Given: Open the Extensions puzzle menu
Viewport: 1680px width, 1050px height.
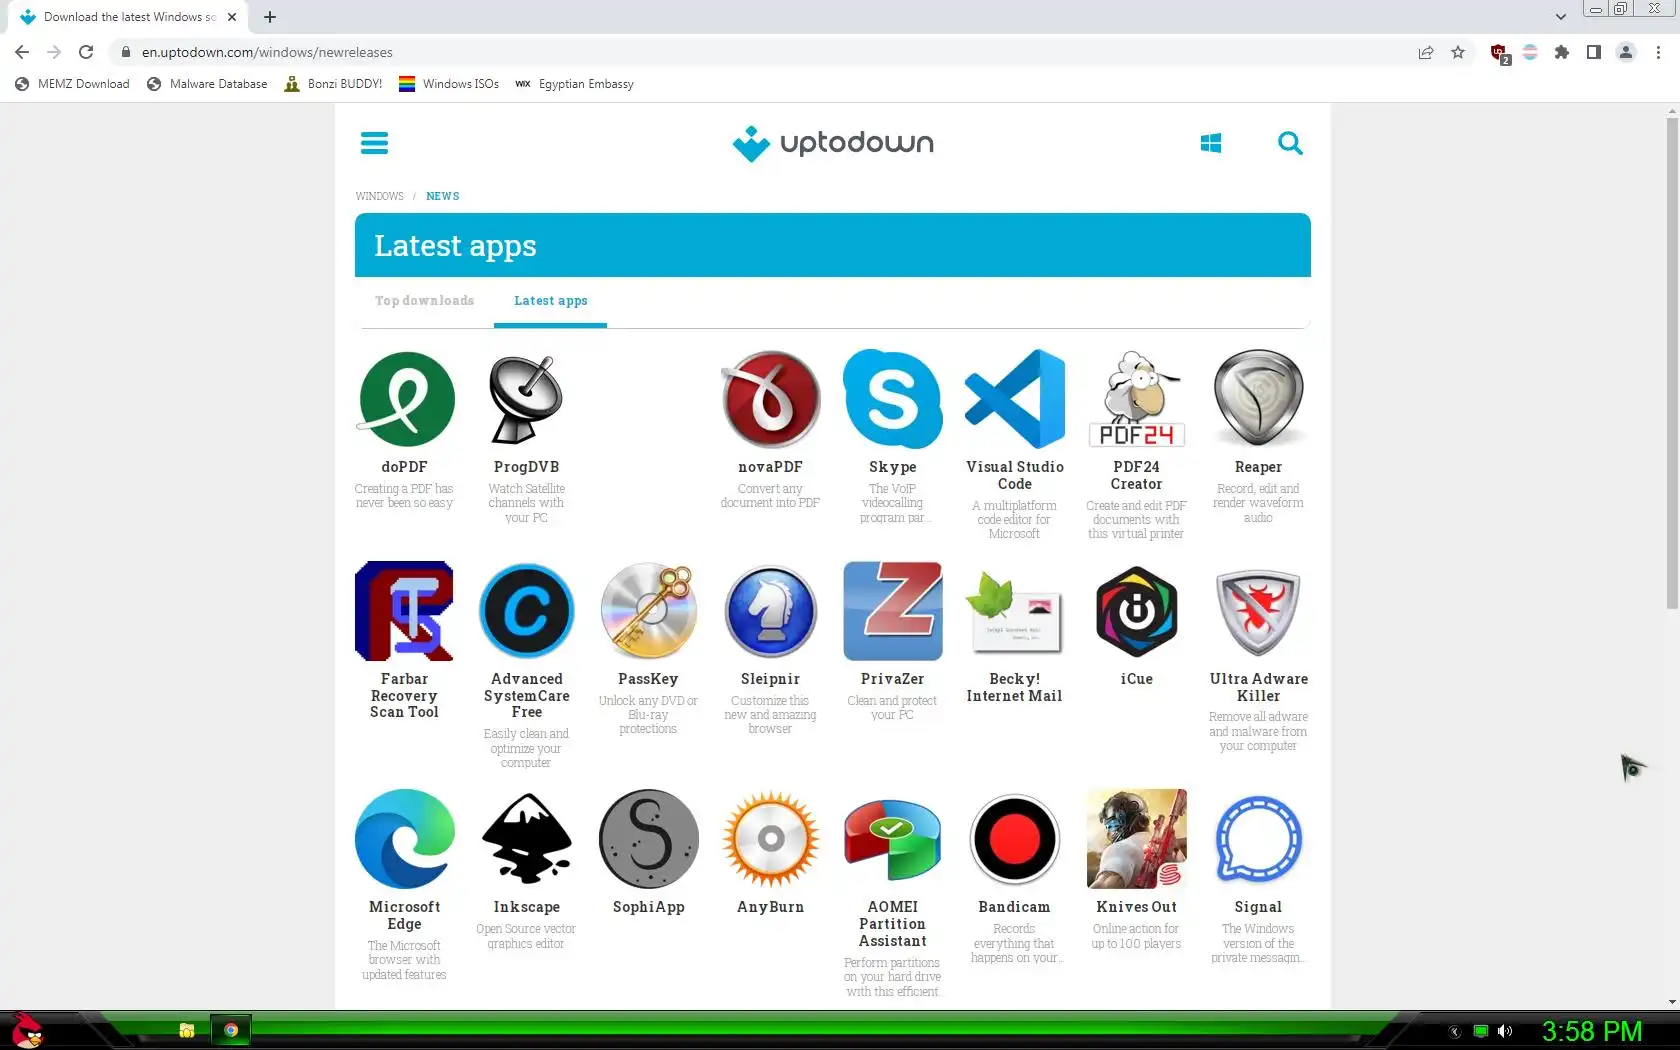Looking at the screenshot, I should 1562,52.
